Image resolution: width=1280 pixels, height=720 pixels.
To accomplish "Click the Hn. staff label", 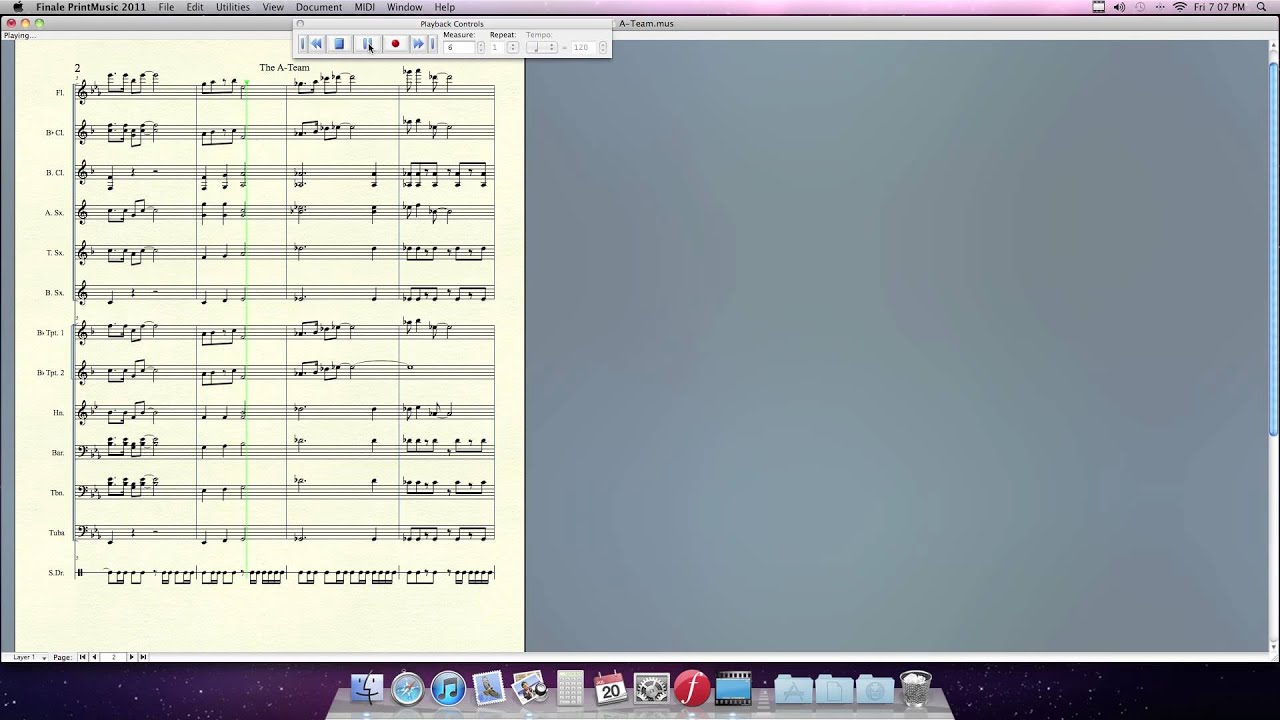I will (59, 412).
